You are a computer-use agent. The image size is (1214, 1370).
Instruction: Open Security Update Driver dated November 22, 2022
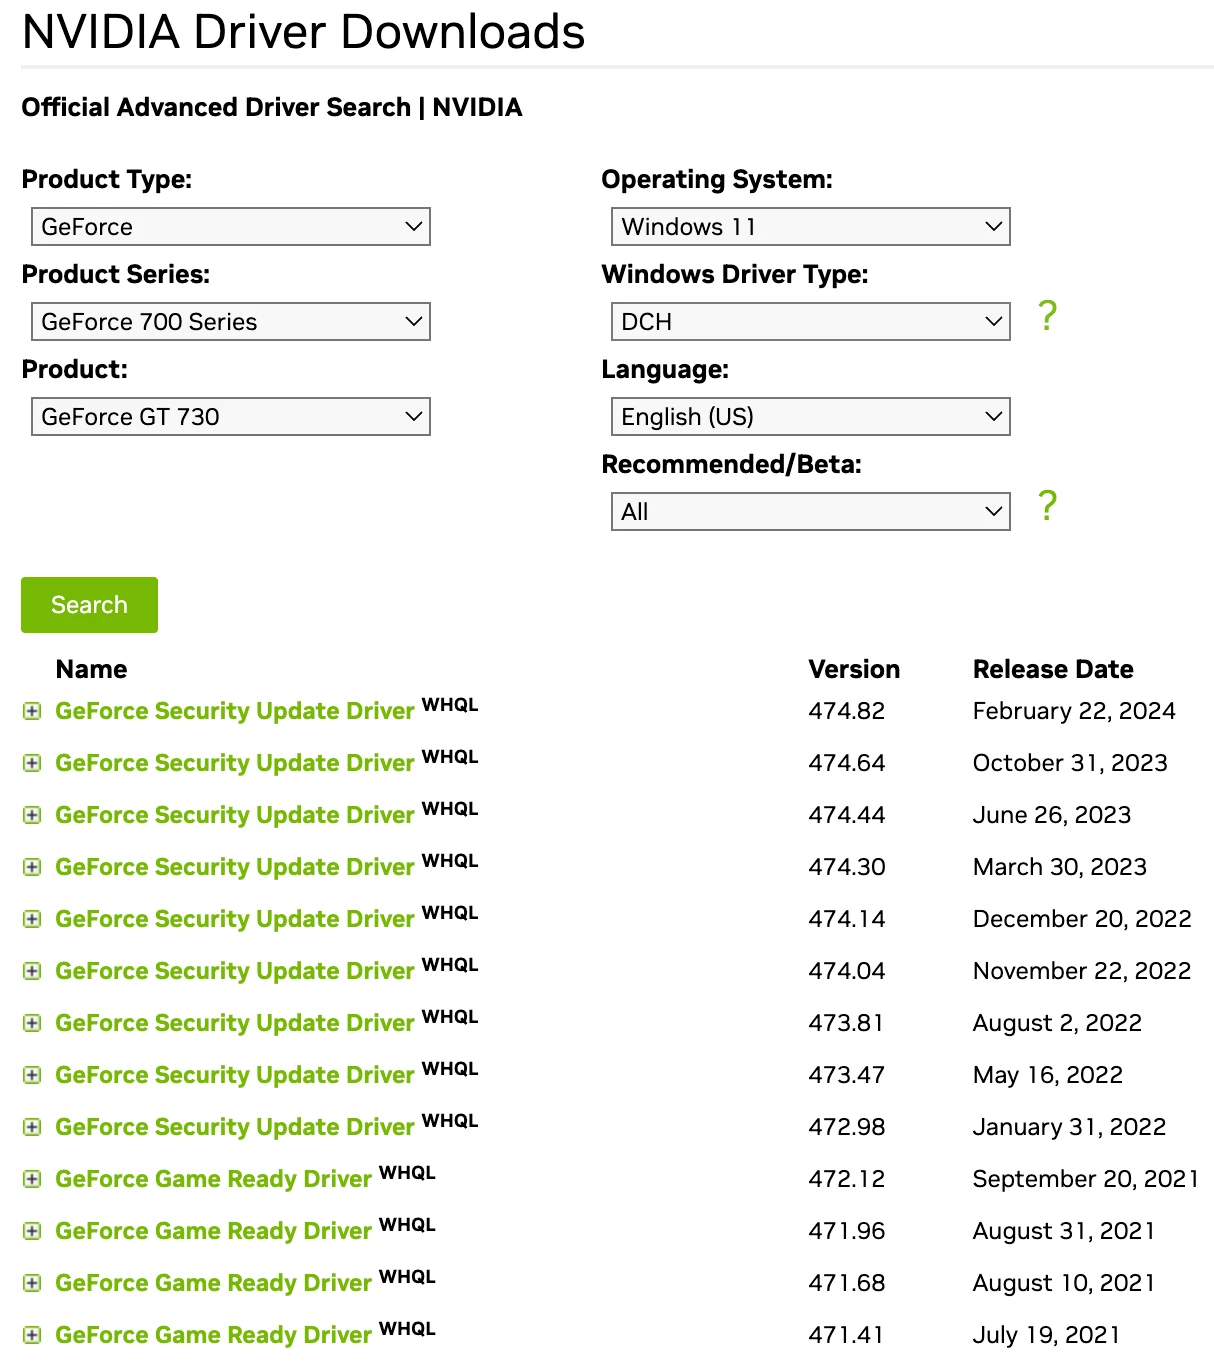234,971
